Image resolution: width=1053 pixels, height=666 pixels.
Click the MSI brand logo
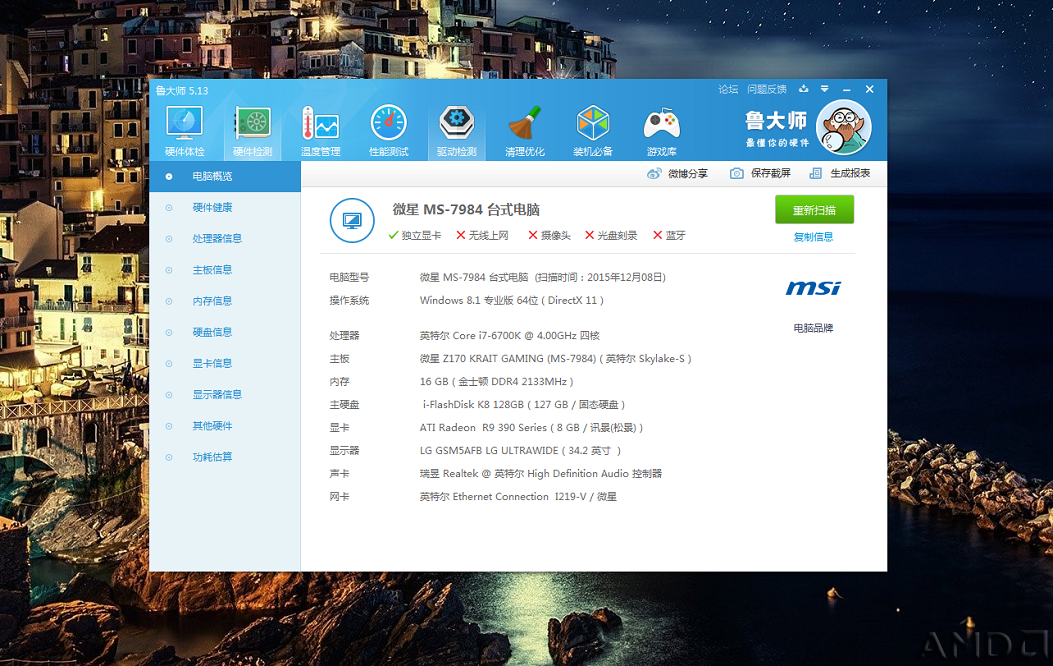pos(813,288)
